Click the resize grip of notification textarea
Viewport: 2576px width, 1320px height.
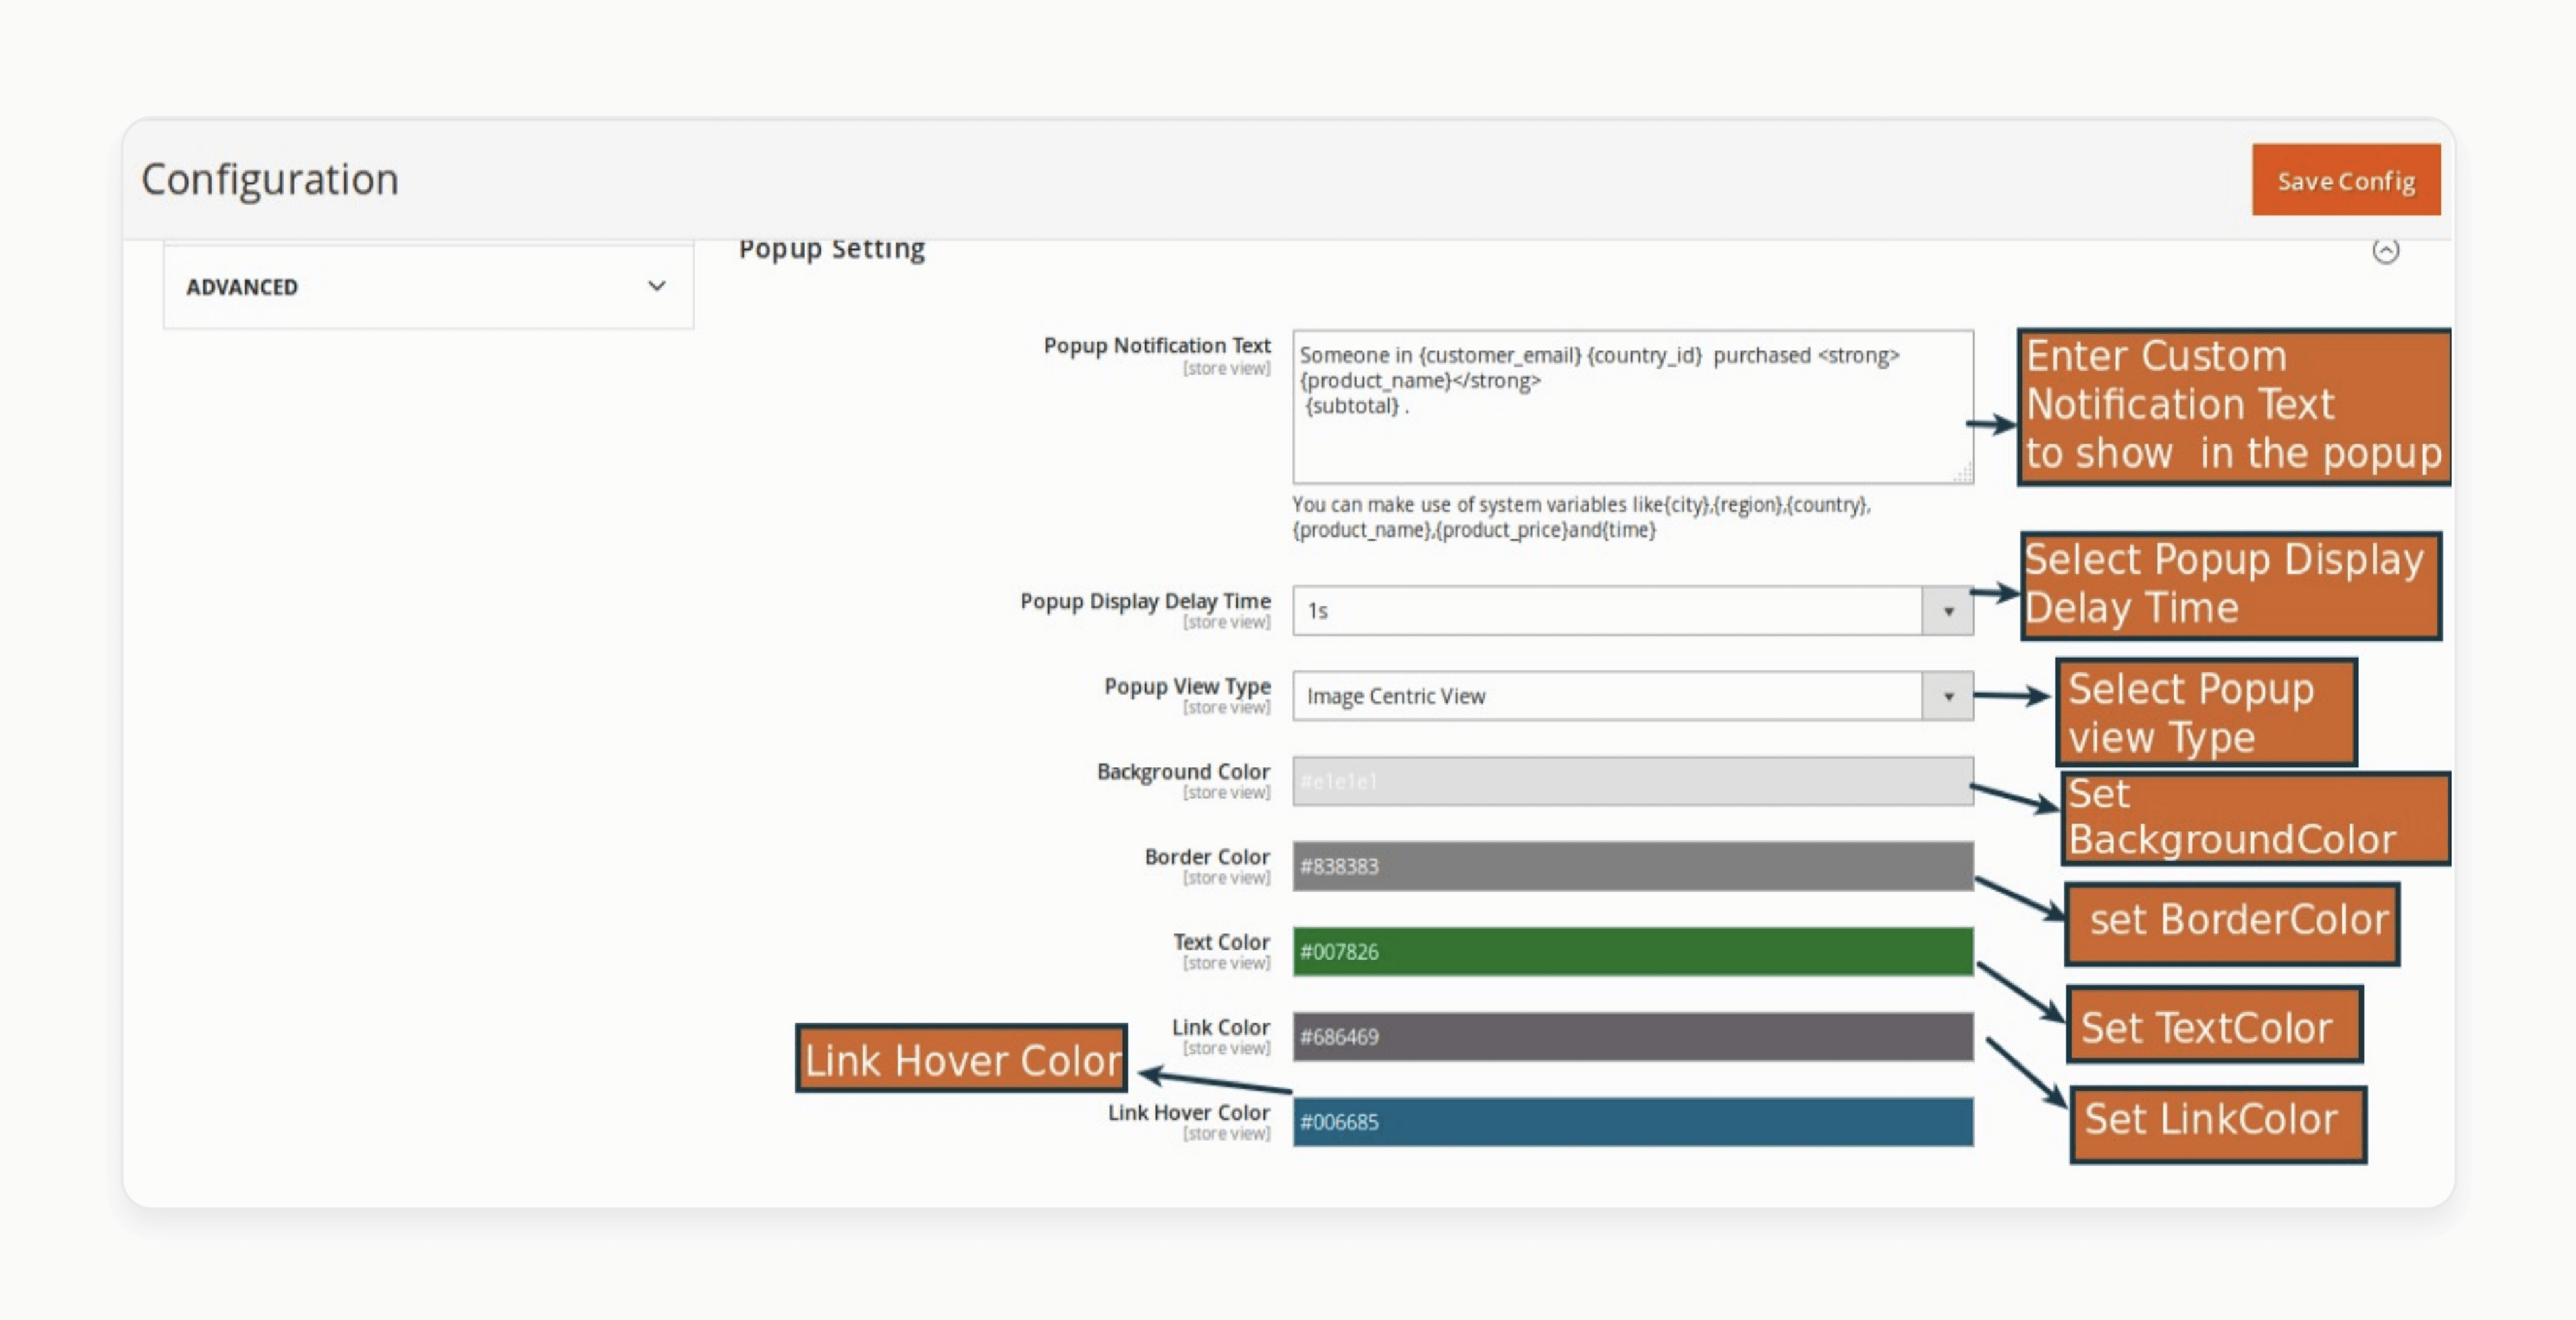[1963, 474]
